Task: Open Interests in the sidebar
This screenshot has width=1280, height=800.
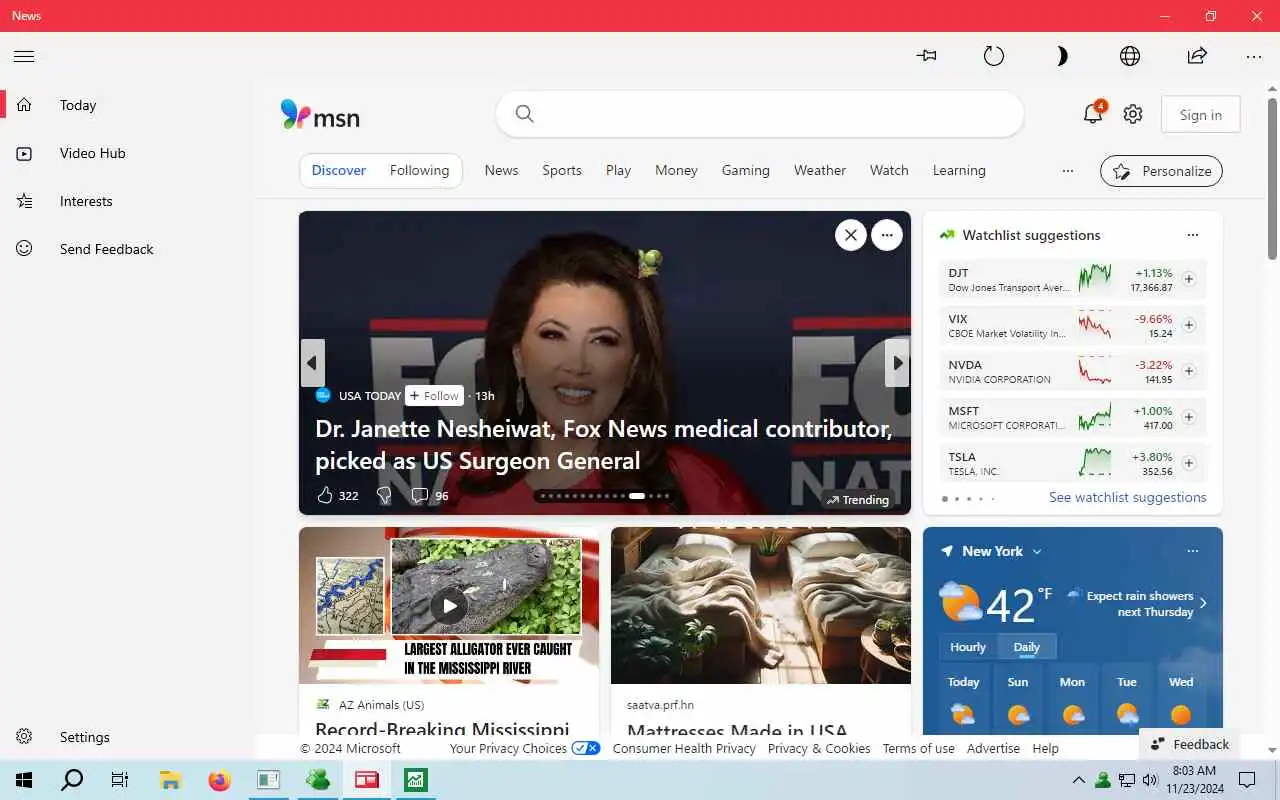Action: point(128,201)
